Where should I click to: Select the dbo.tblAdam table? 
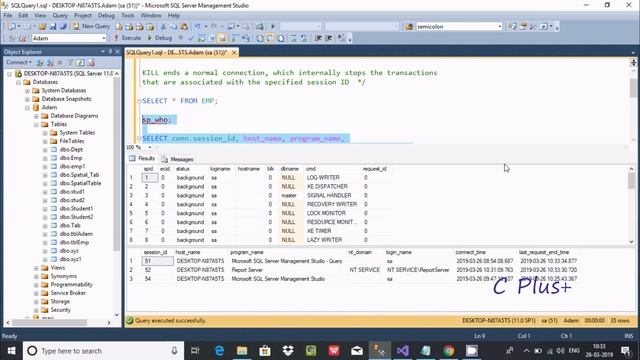point(76,234)
